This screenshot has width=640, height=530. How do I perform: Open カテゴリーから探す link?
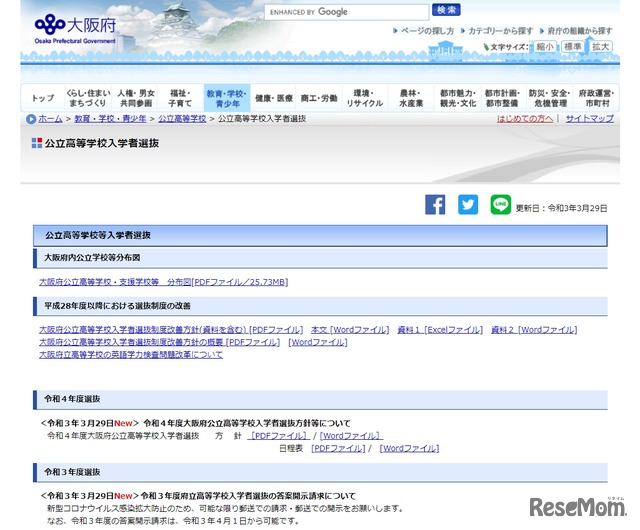[500, 31]
